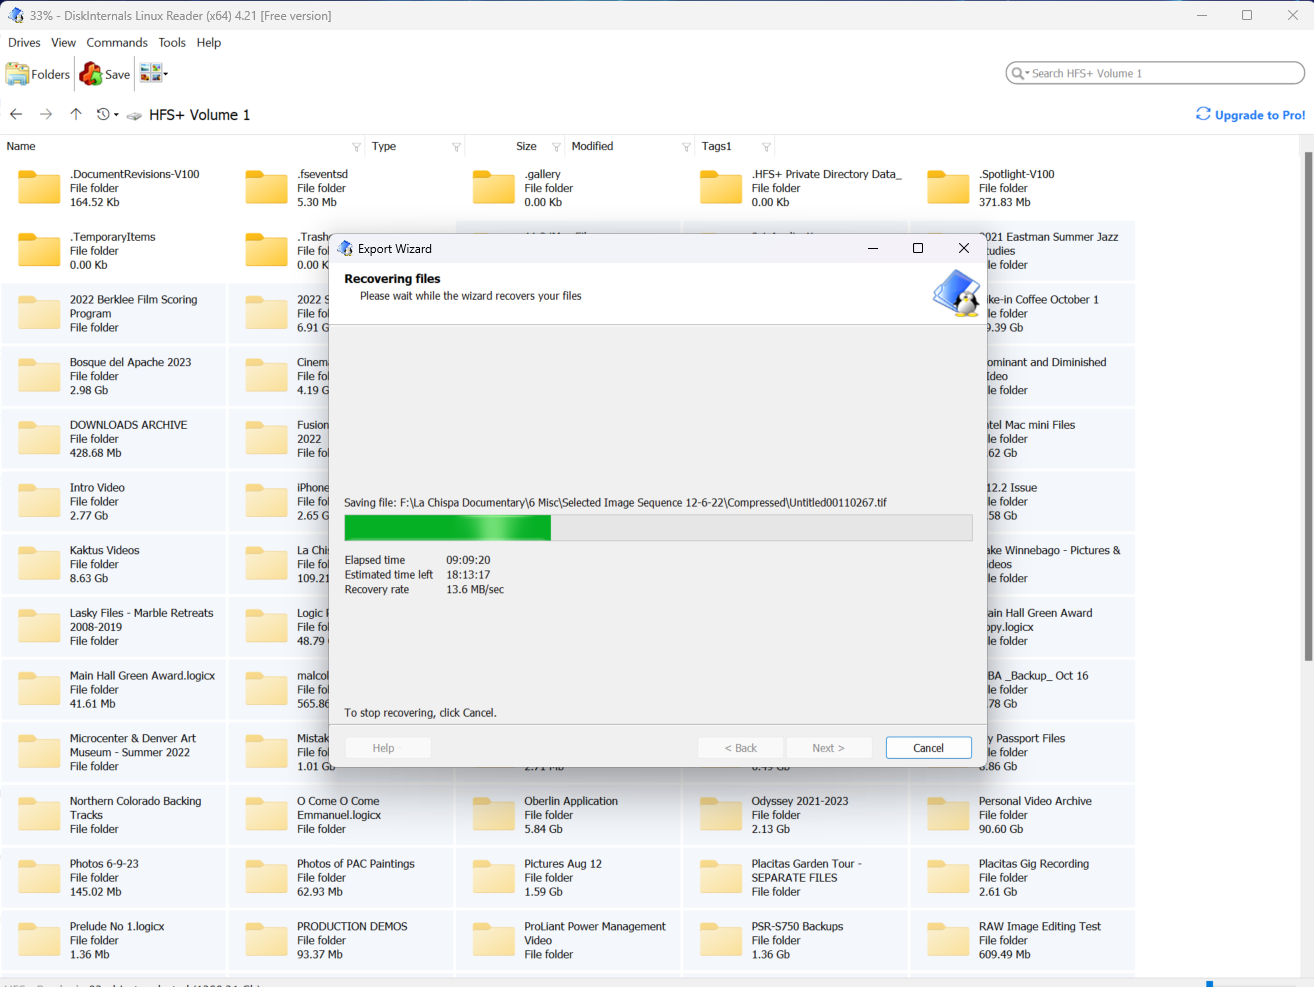Select the Prelude No 1.logicx folder
This screenshot has width=1314, height=987.
(114, 940)
